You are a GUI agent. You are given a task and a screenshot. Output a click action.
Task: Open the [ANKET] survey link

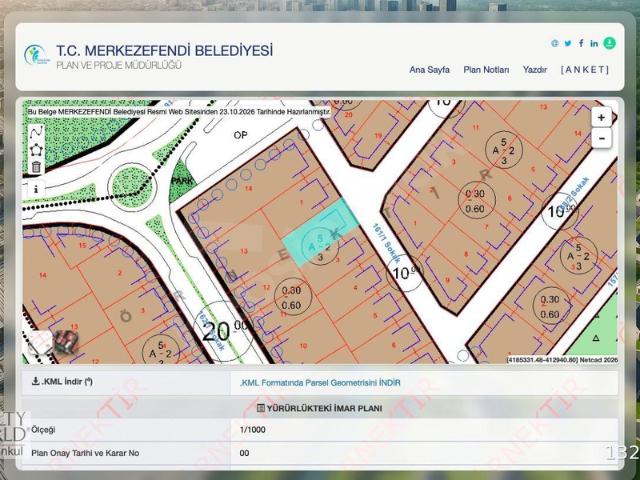(x=585, y=70)
